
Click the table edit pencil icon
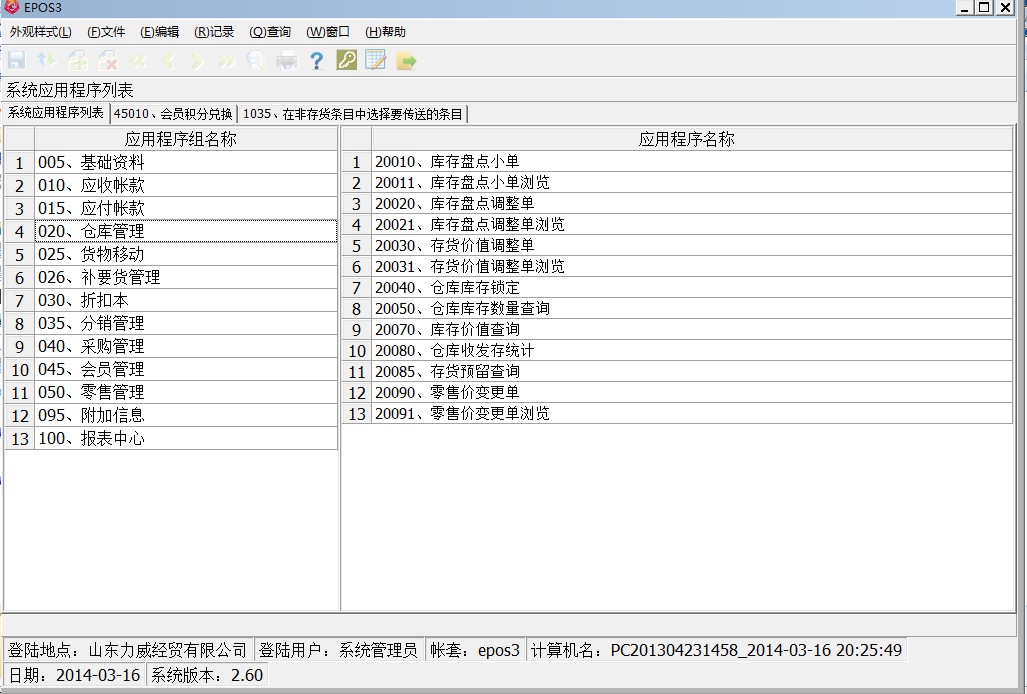tap(376, 61)
